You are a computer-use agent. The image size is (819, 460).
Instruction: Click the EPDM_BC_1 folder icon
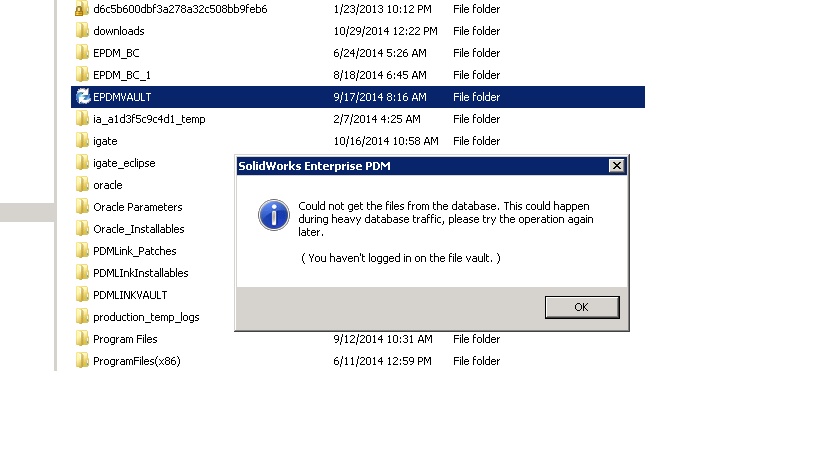pyautogui.click(x=82, y=75)
